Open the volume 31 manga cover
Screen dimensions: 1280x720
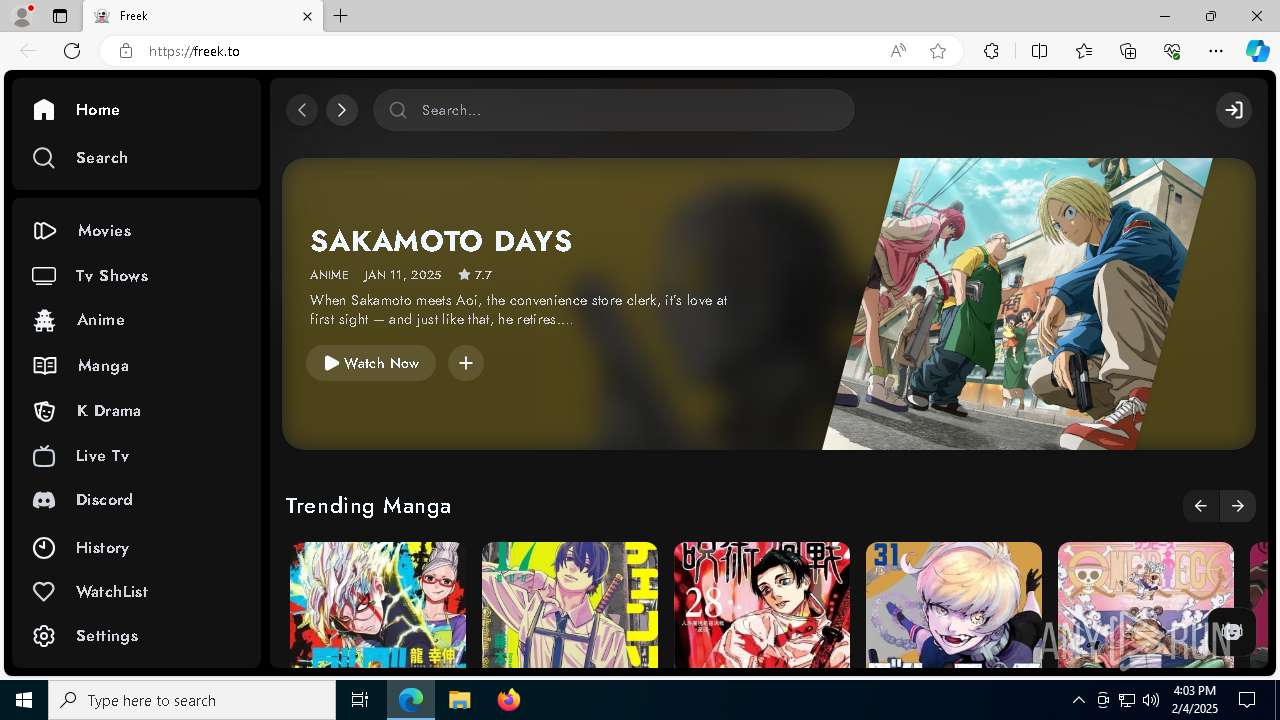[x=954, y=605]
